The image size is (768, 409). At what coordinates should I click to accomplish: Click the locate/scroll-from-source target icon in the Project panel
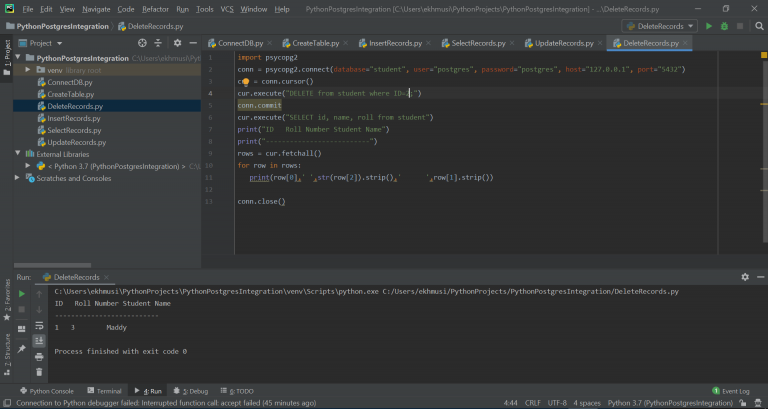pyautogui.click(x=142, y=43)
